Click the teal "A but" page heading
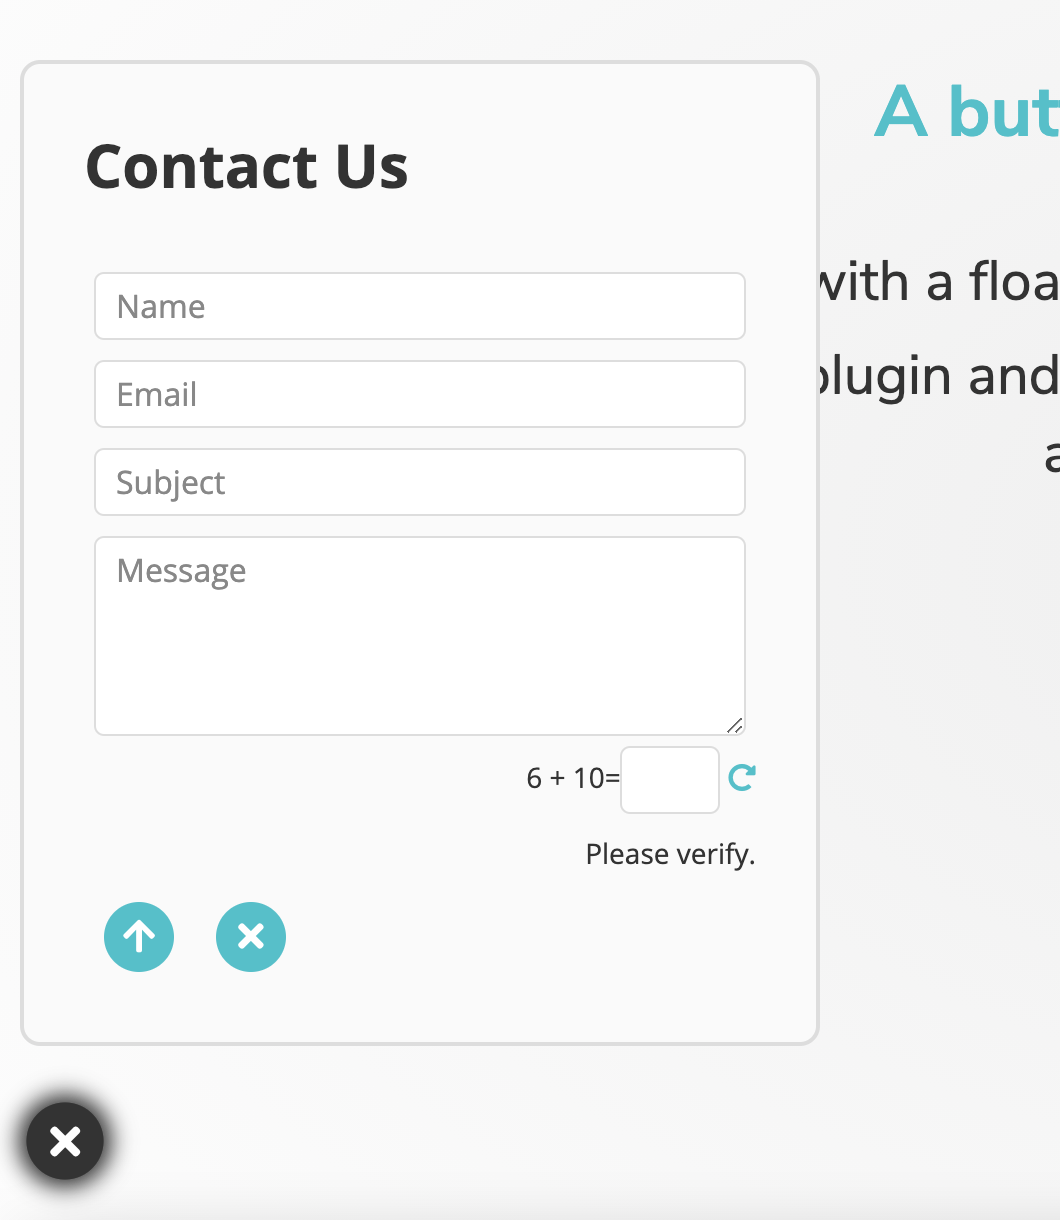 coord(967,112)
